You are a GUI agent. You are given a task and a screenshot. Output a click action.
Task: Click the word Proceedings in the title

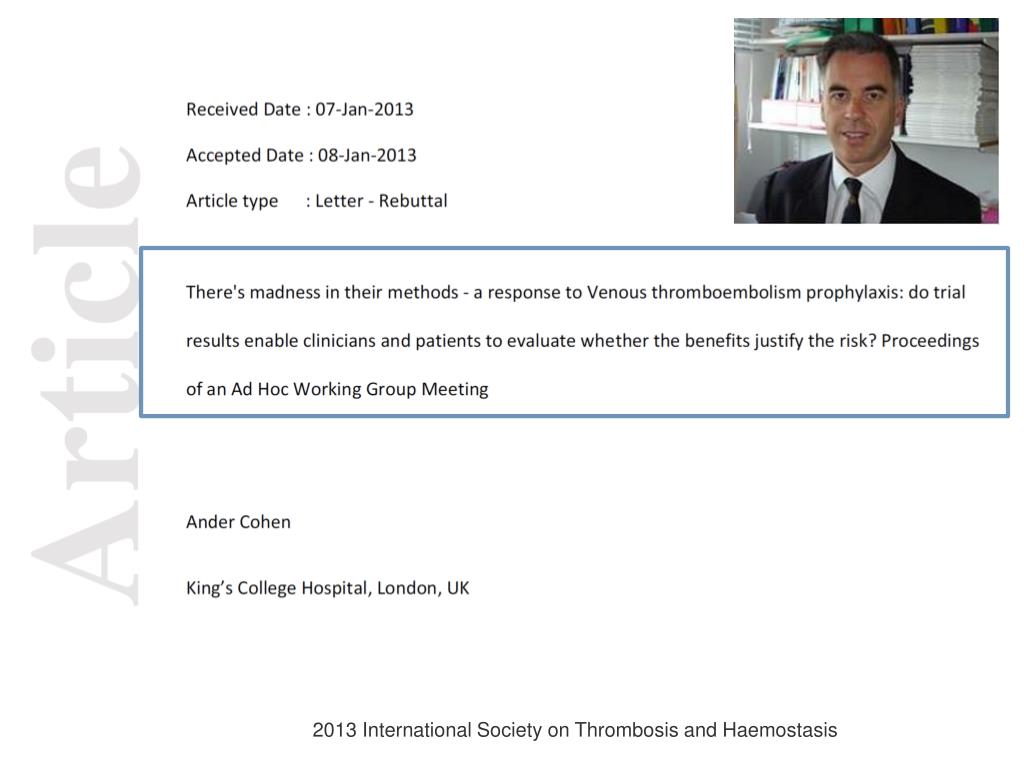931,341
